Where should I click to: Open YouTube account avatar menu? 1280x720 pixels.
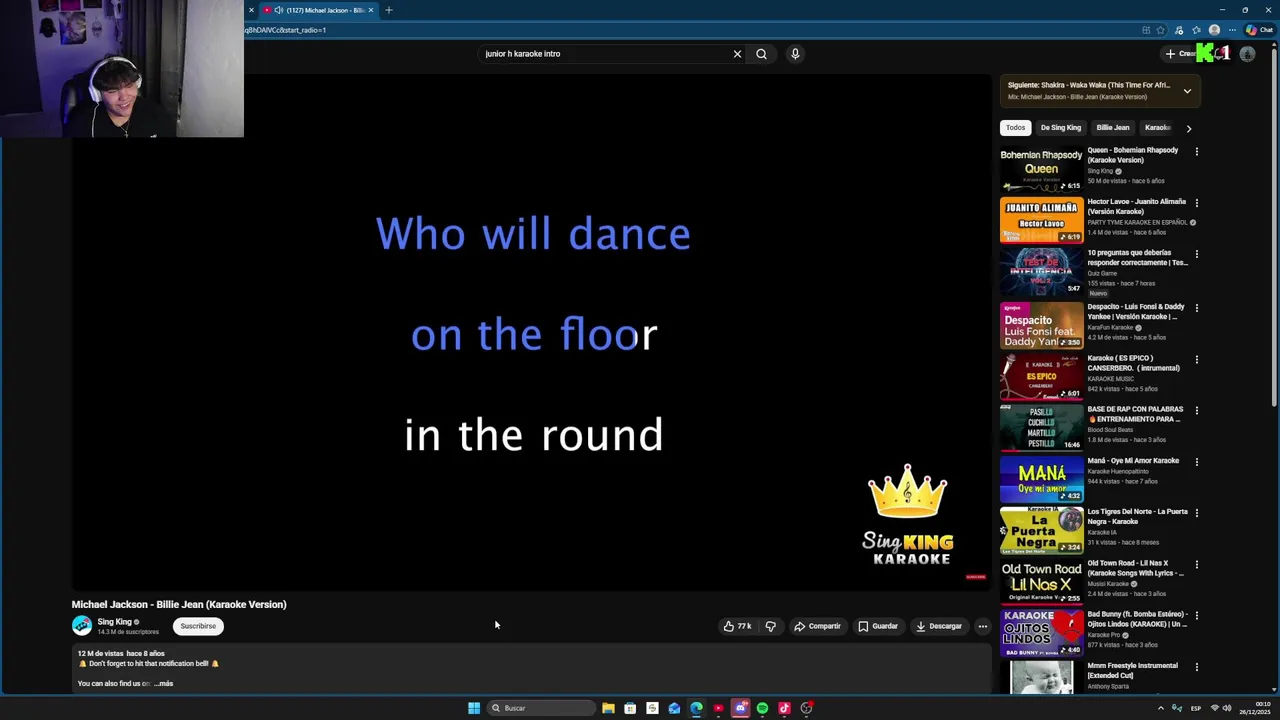point(1247,54)
